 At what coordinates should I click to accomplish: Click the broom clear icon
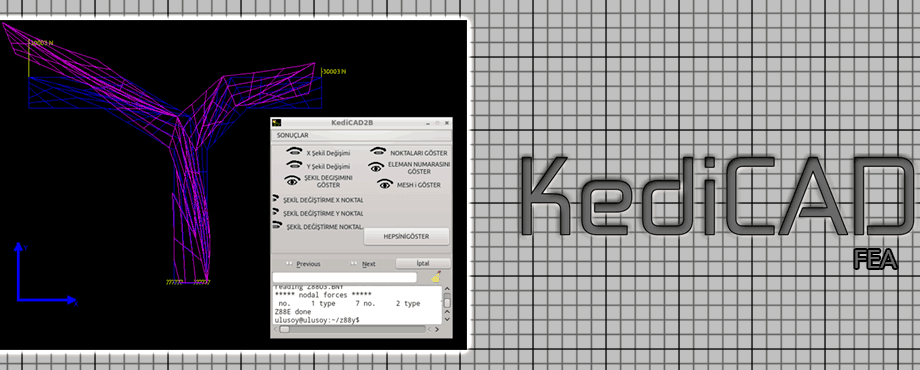[x=436, y=277]
